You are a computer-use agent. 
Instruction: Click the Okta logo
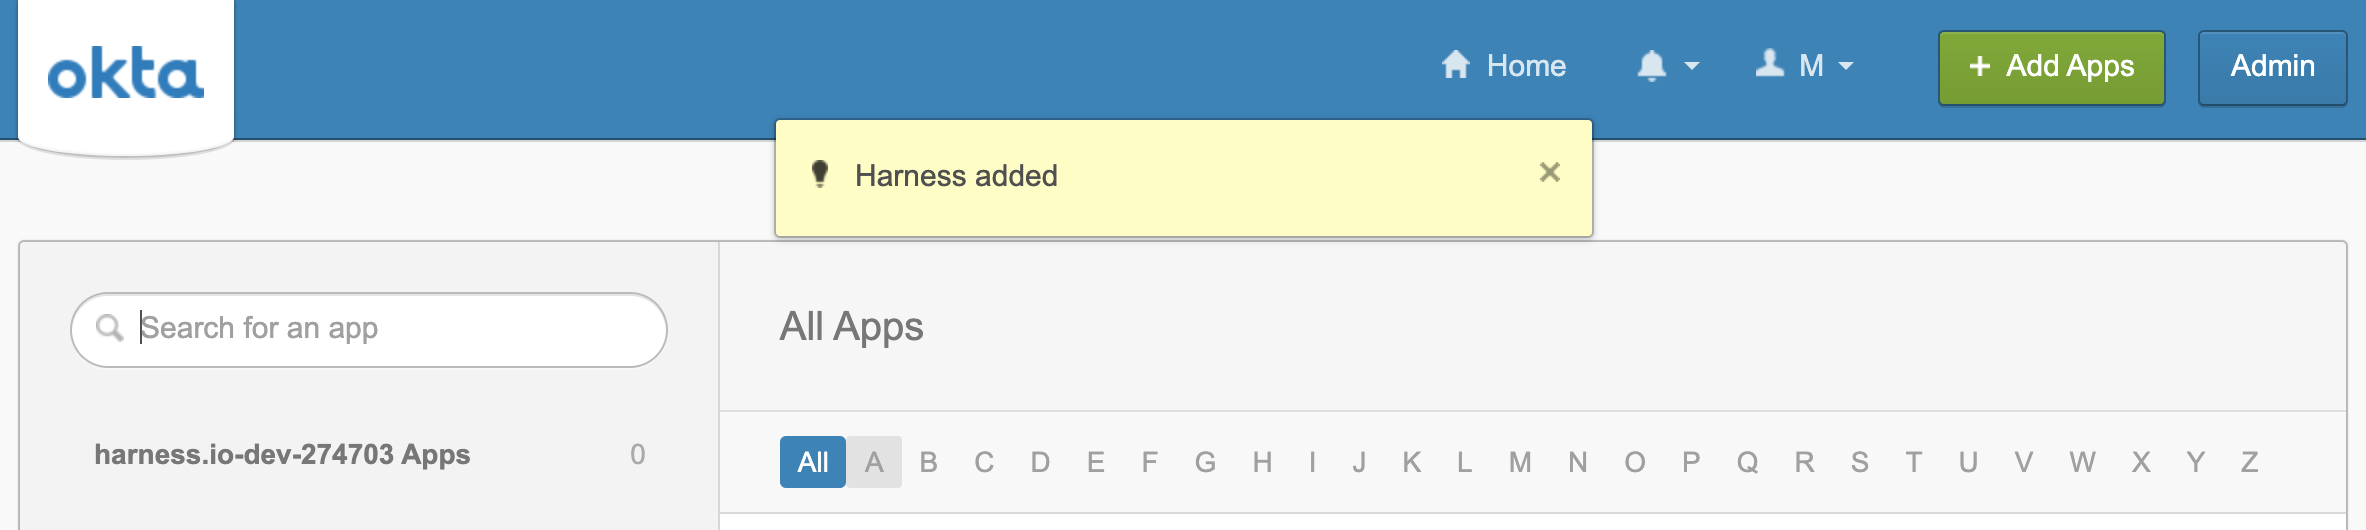click(126, 73)
